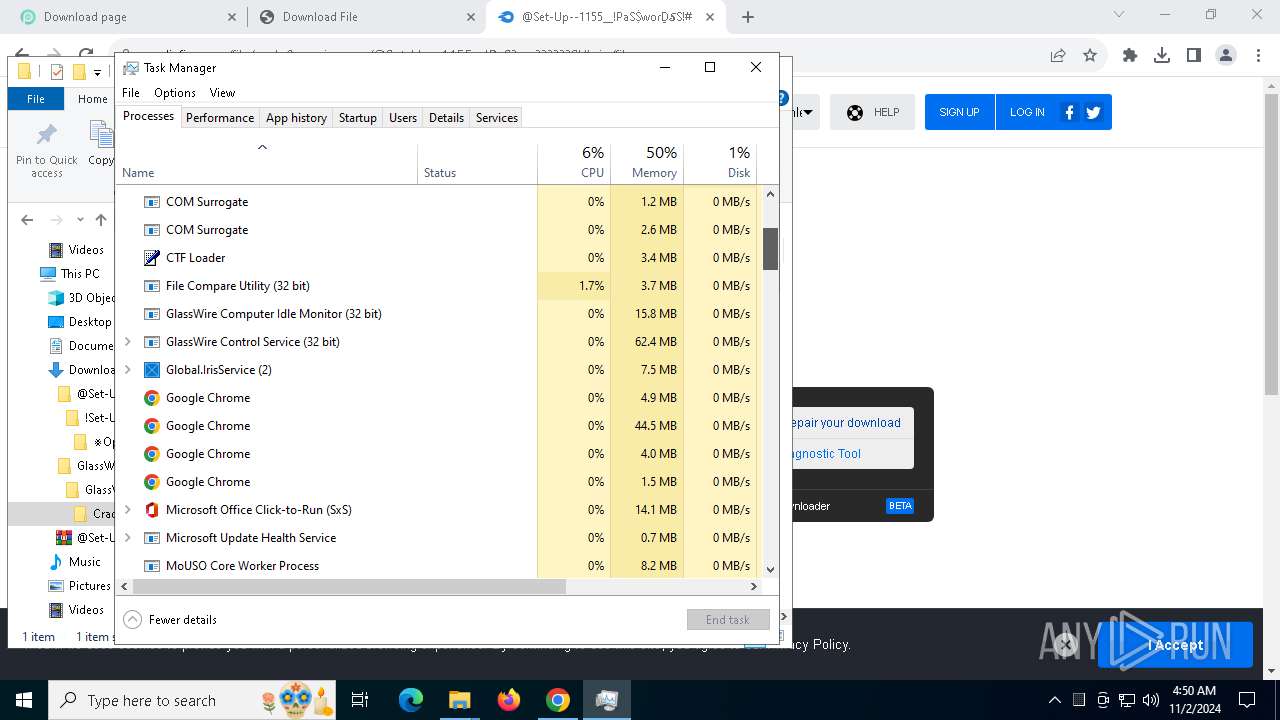Click the End task button
Viewport: 1280px width, 720px height.
click(x=728, y=620)
